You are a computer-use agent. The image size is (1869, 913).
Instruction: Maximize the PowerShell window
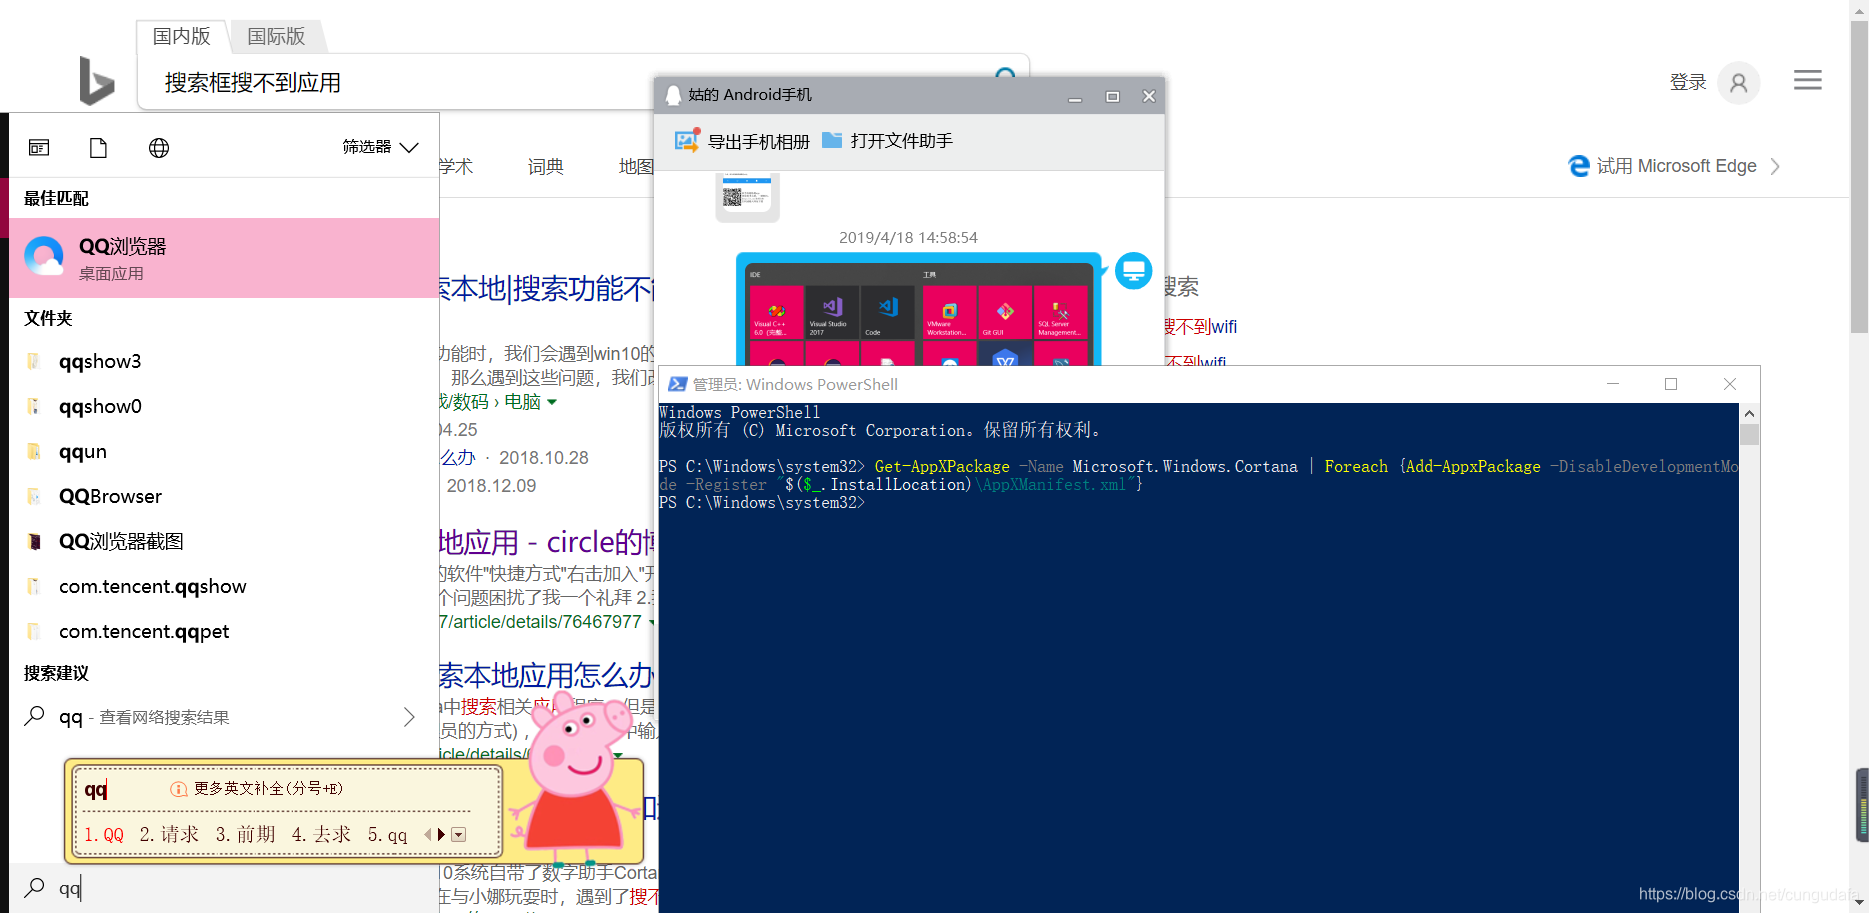1671,384
